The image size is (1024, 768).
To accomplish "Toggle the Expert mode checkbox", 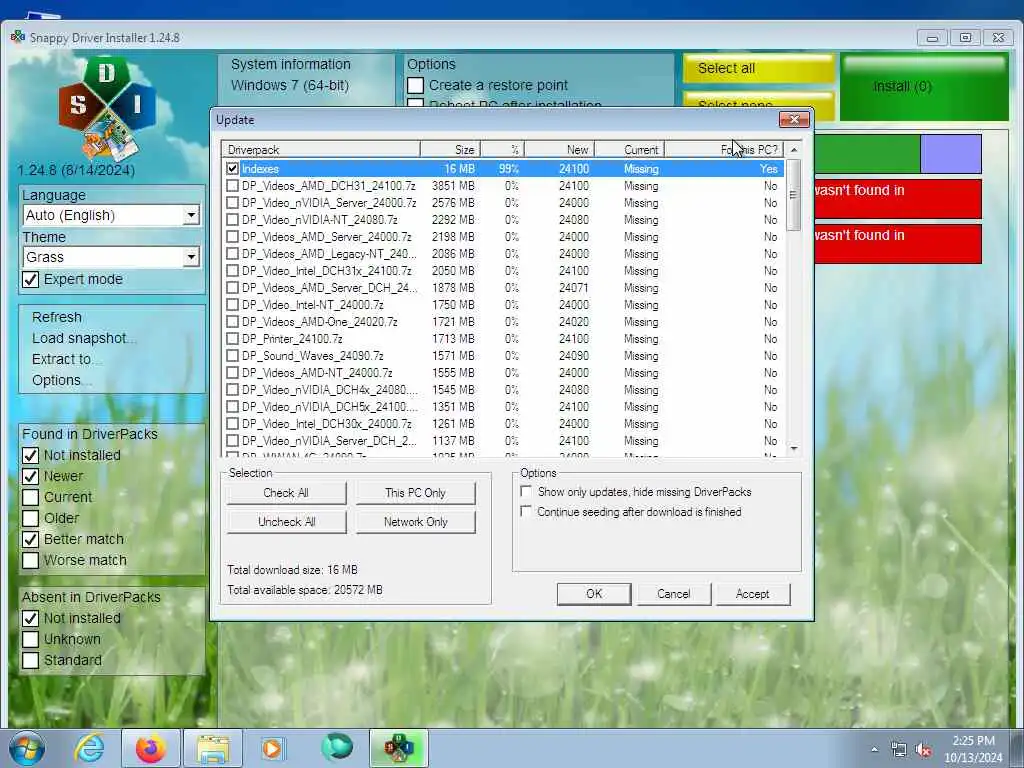I will (x=31, y=280).
